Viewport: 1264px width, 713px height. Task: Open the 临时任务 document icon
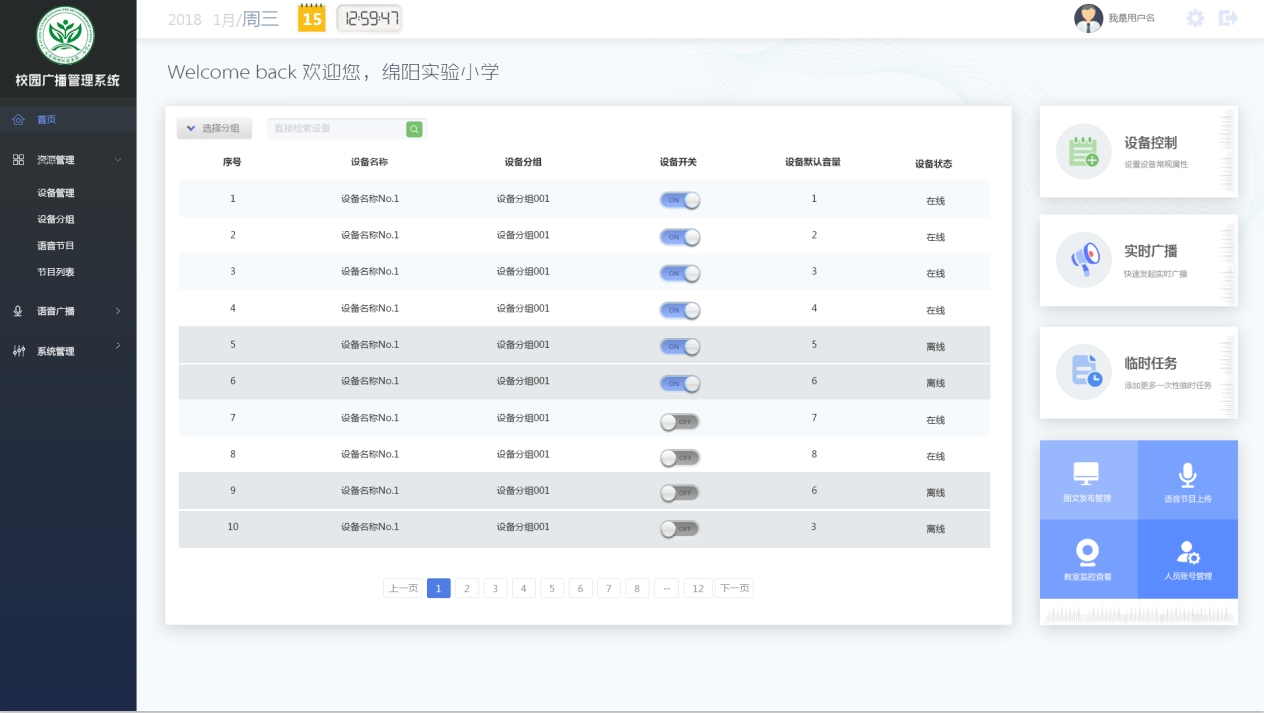pyautogui.click(x=1083, y=372)
